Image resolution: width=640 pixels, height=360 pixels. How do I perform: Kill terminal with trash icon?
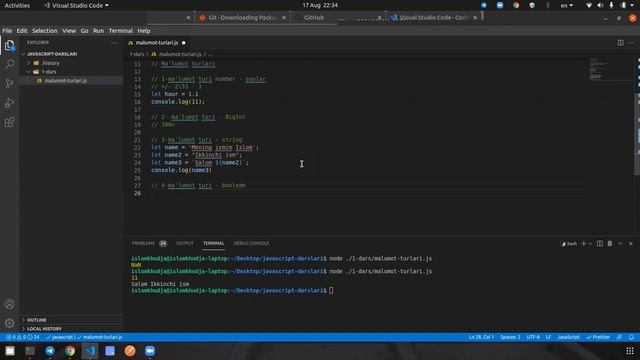(x=610, y=243)
